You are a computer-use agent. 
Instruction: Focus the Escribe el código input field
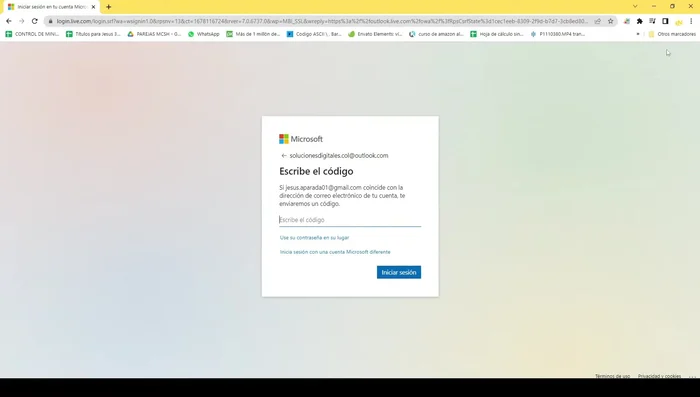[350, 220]
